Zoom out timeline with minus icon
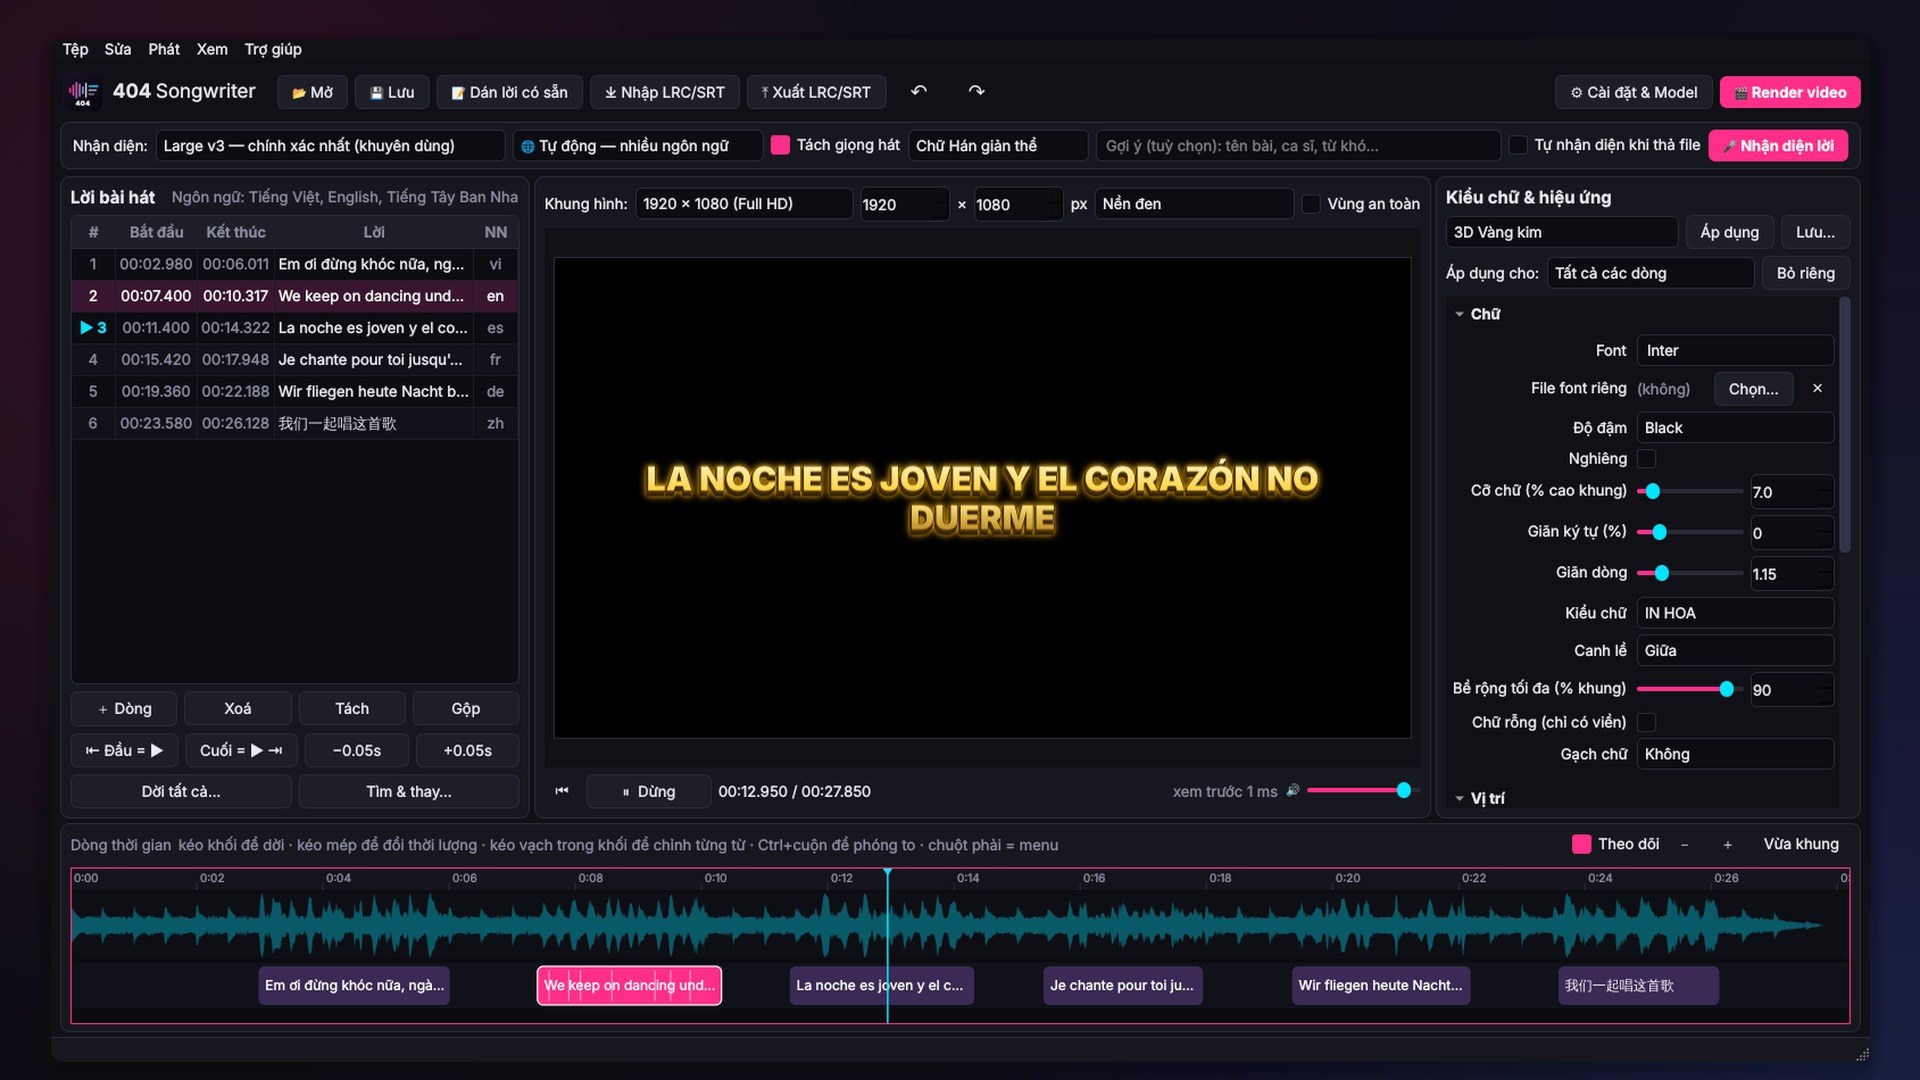This screenshot has height=1080, width=1920. (x=1685, y=845)
